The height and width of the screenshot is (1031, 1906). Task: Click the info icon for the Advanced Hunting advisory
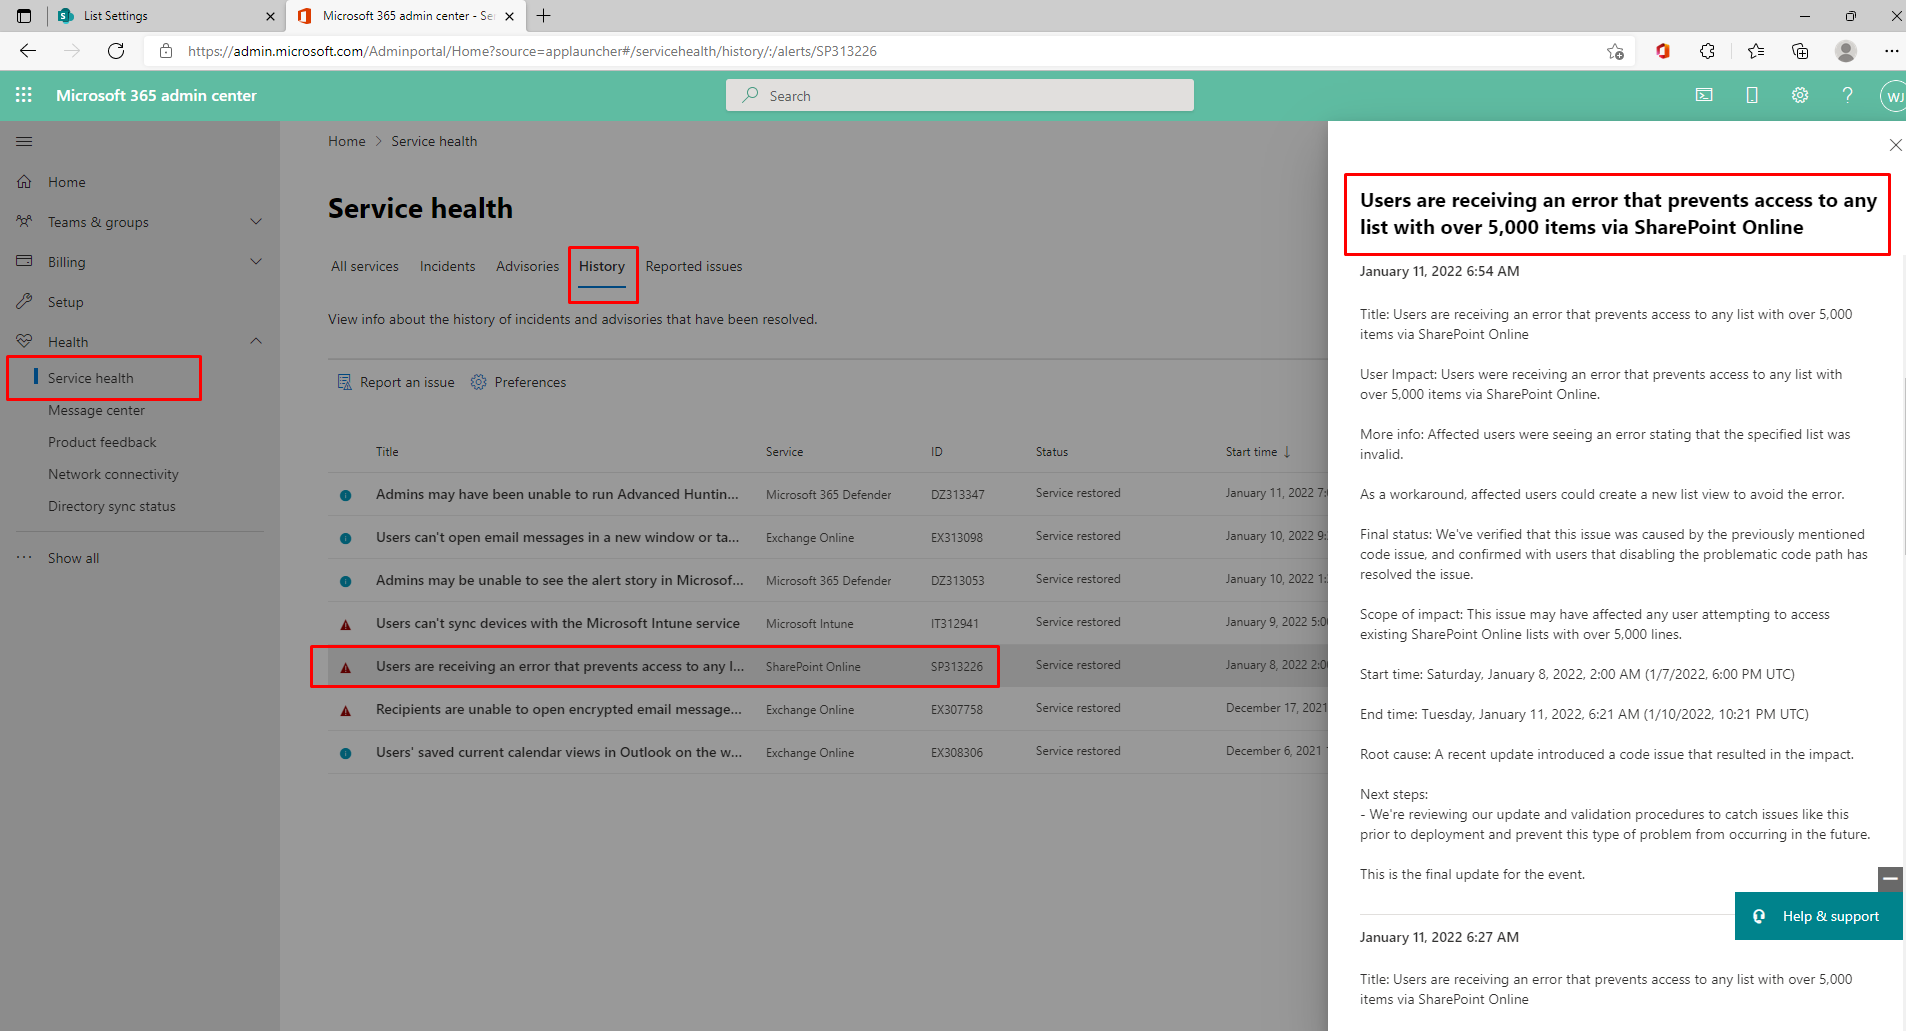(x=346, y=495)
